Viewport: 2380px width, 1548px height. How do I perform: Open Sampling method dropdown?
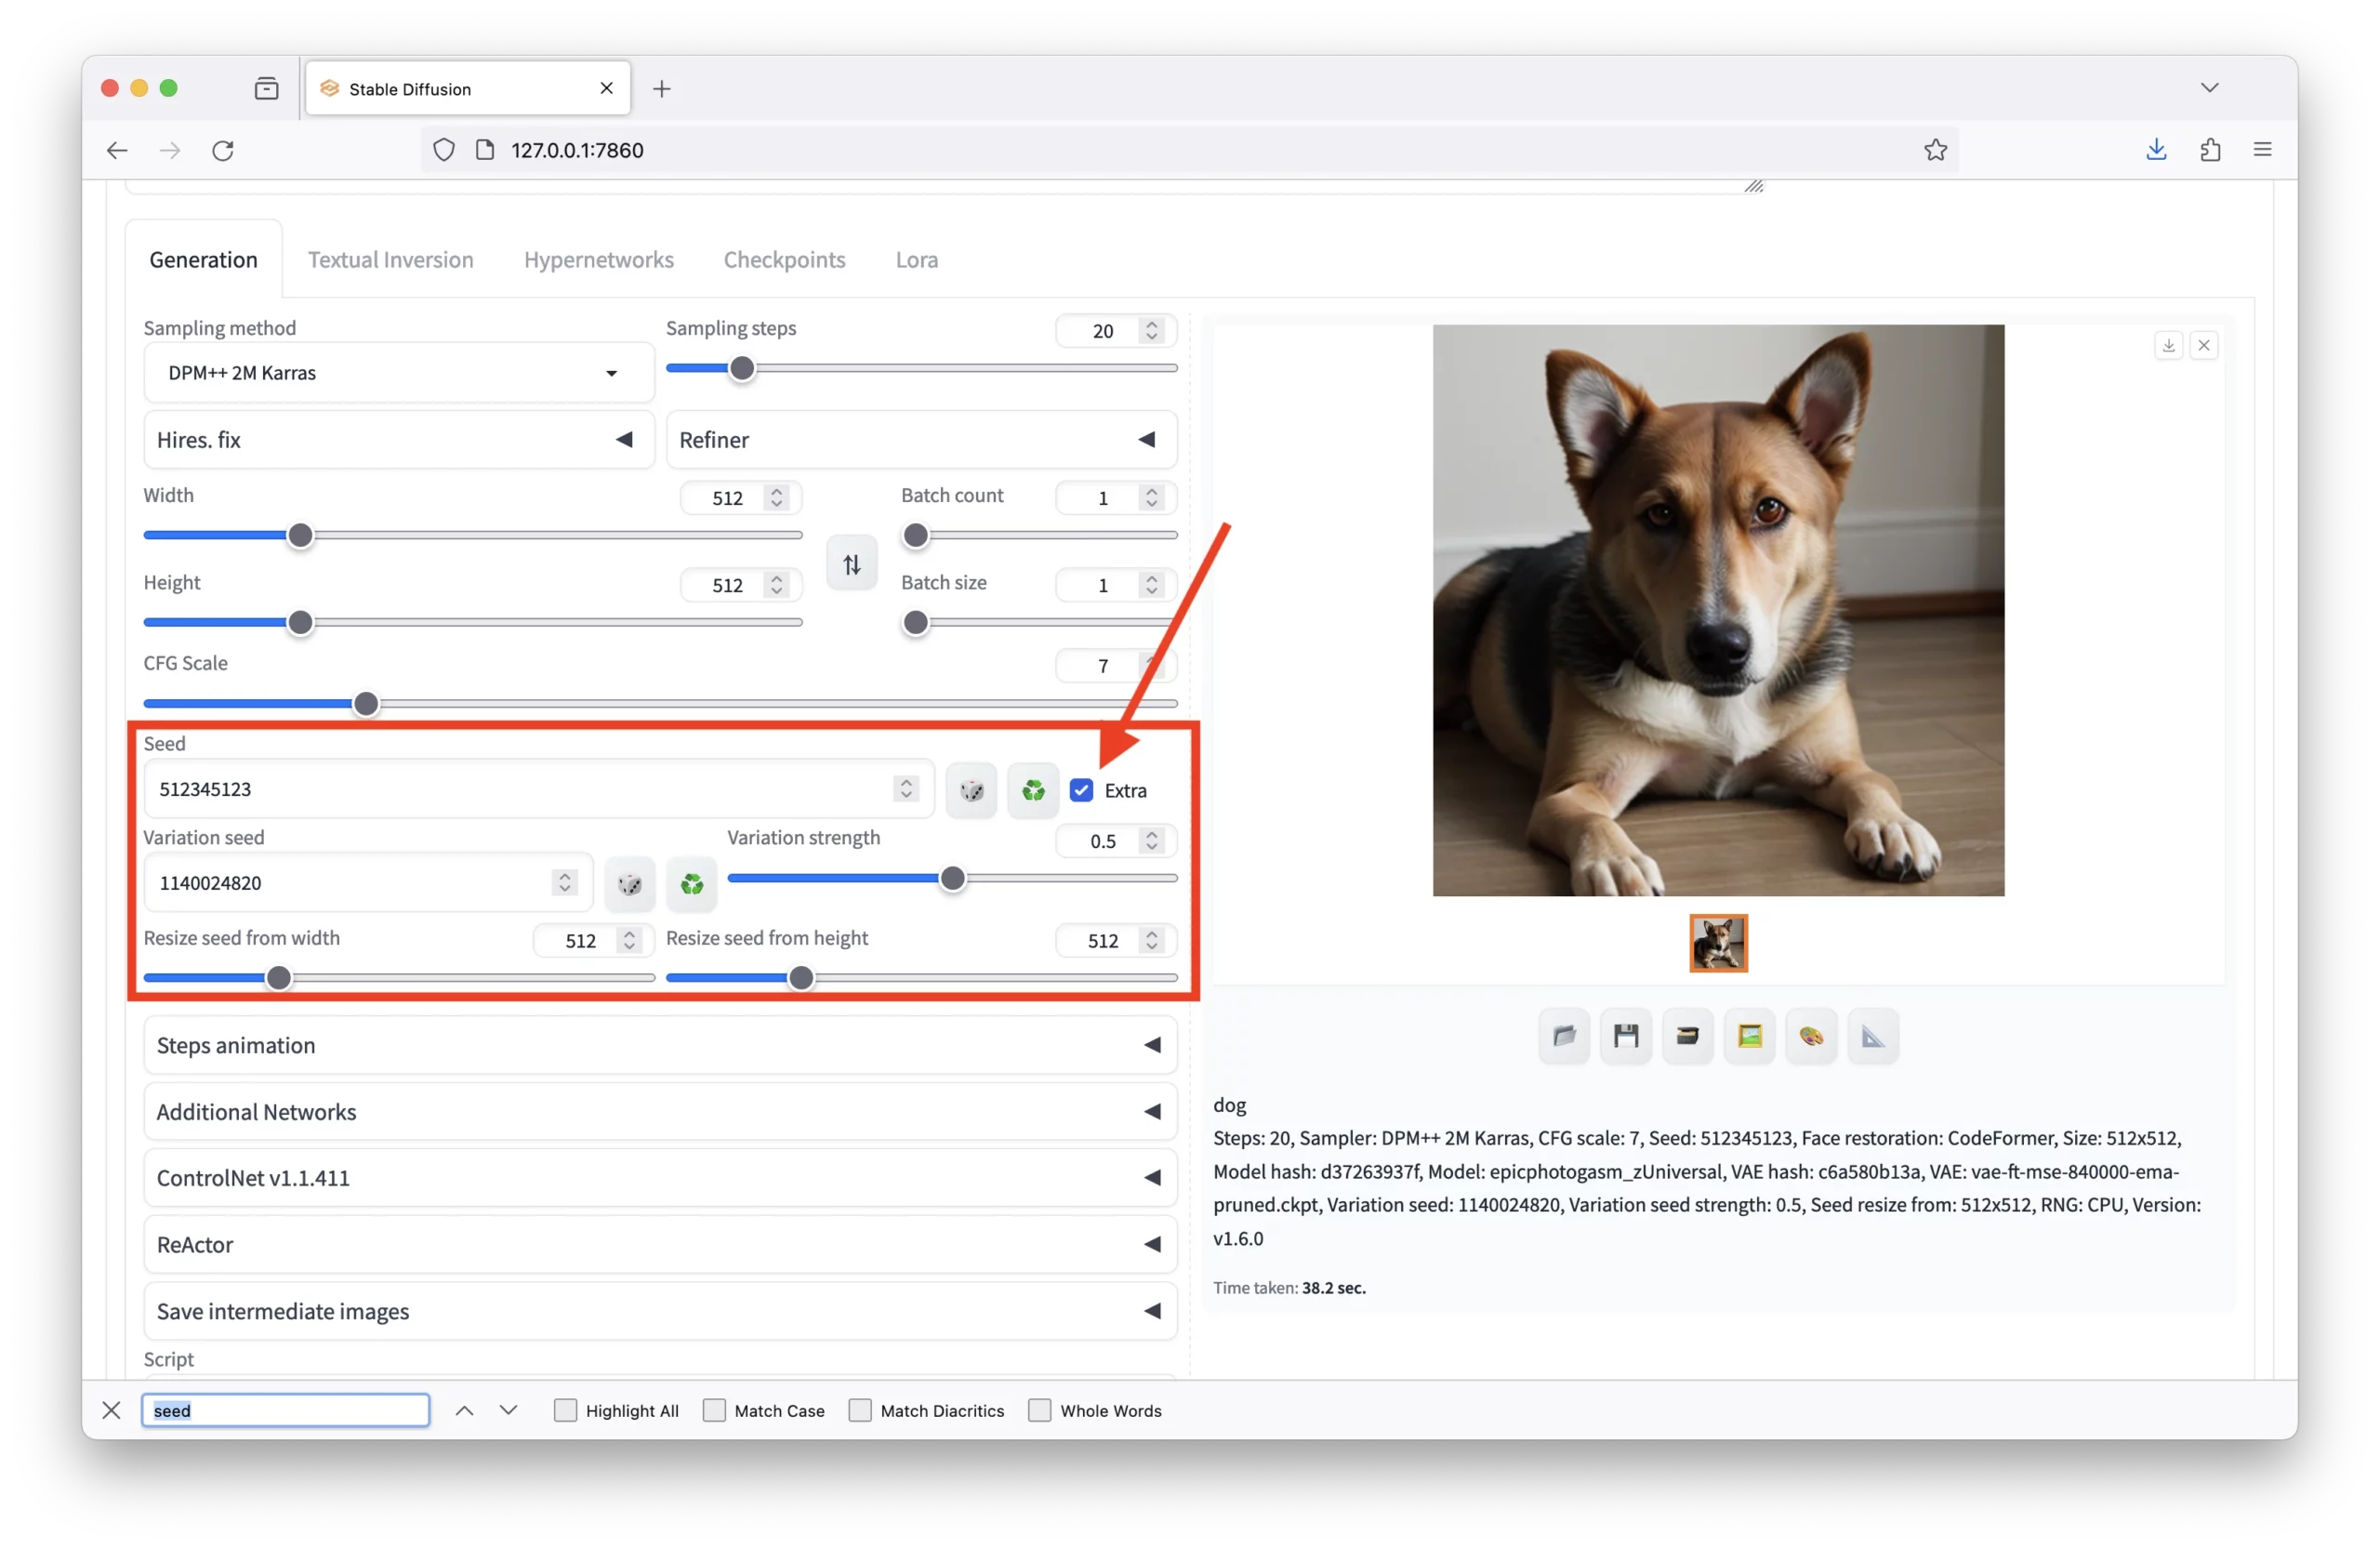point(399,373)
